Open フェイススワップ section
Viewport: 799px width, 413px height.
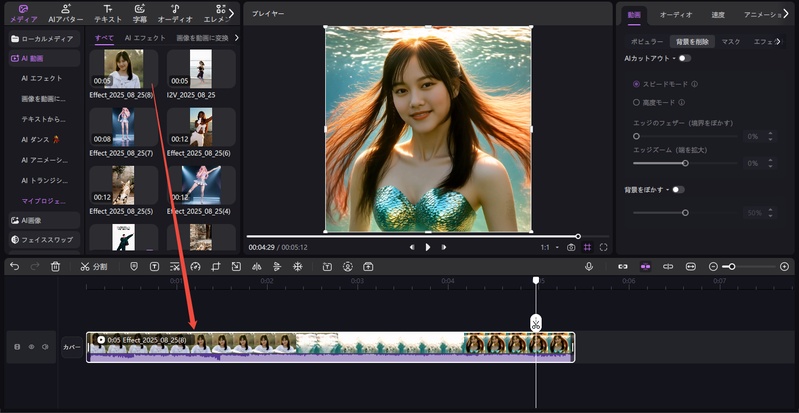pos(45,240)
